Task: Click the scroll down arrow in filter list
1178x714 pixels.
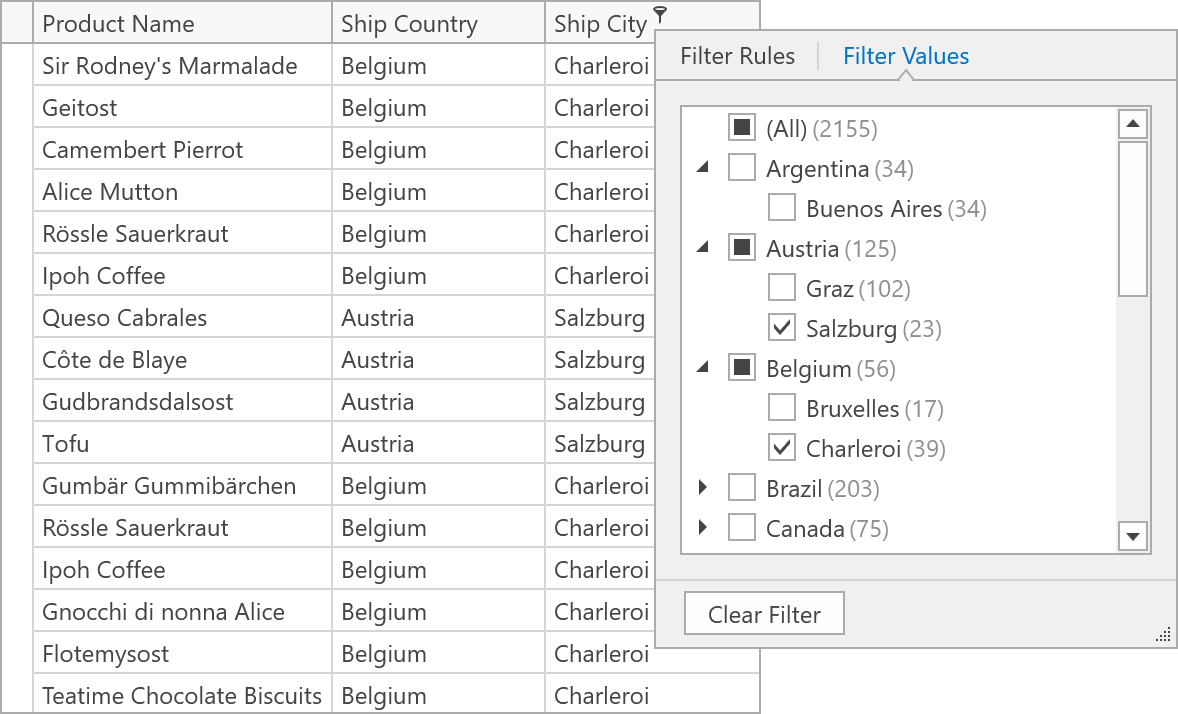Action: [x=1132, y=537]
